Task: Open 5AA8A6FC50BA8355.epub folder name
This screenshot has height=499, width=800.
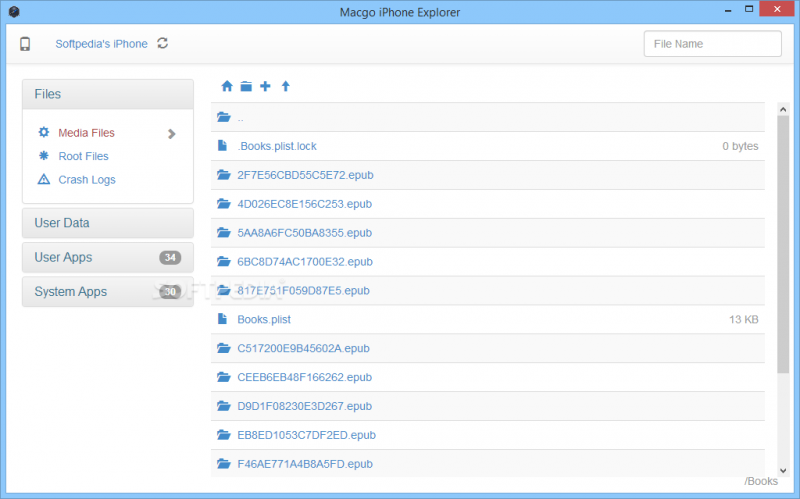Action: [x=305, y=233]
